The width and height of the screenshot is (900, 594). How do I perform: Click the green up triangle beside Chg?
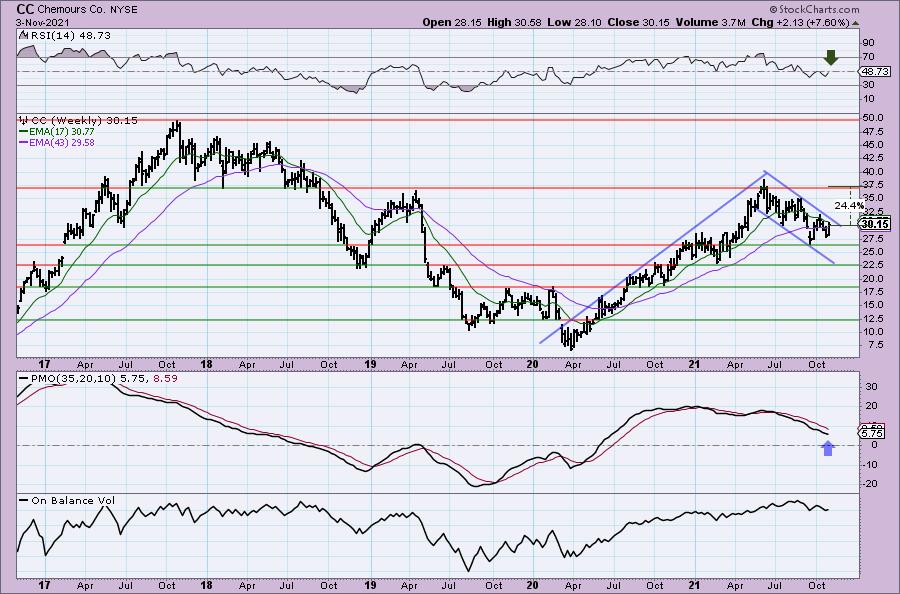856,23
